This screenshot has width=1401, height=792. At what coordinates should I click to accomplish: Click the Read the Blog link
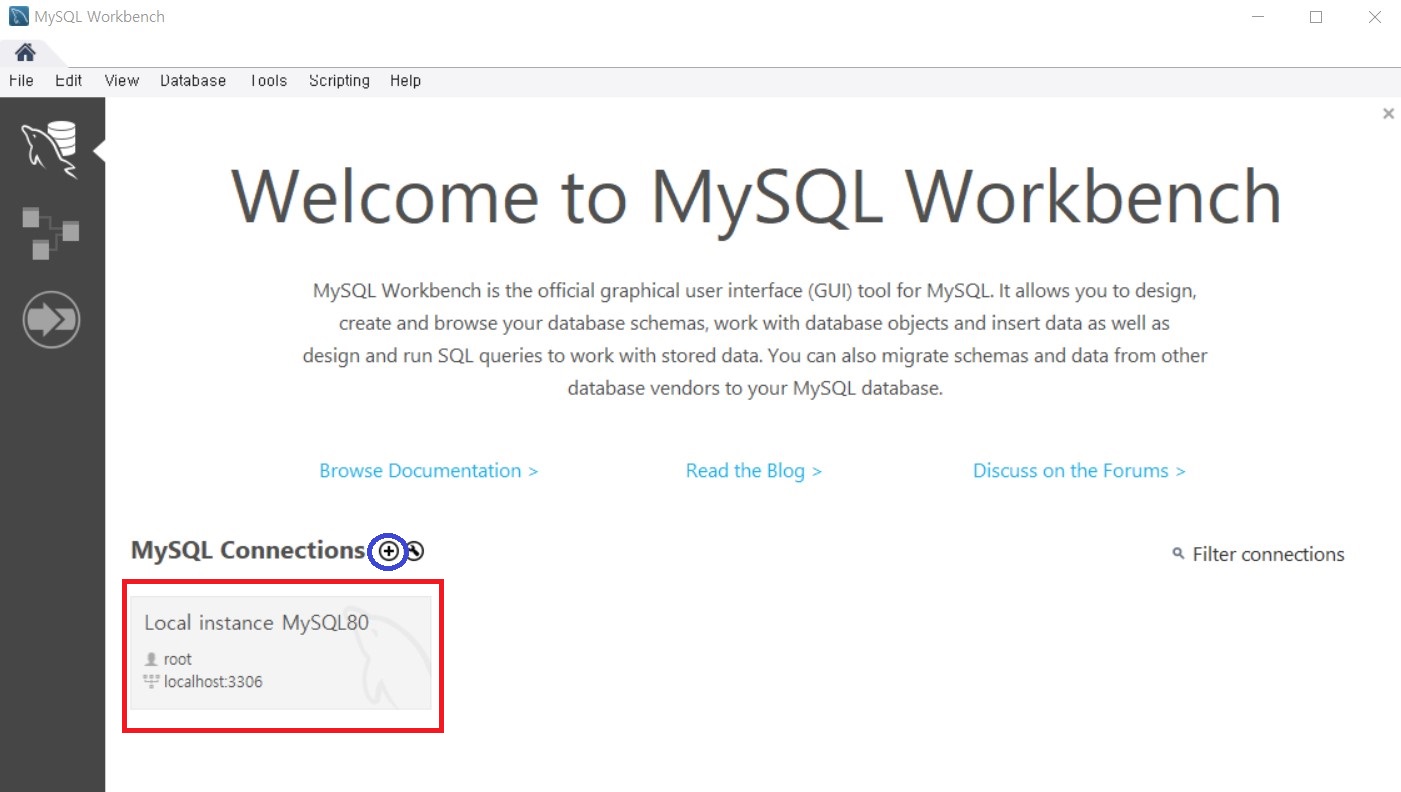(753, 471)
